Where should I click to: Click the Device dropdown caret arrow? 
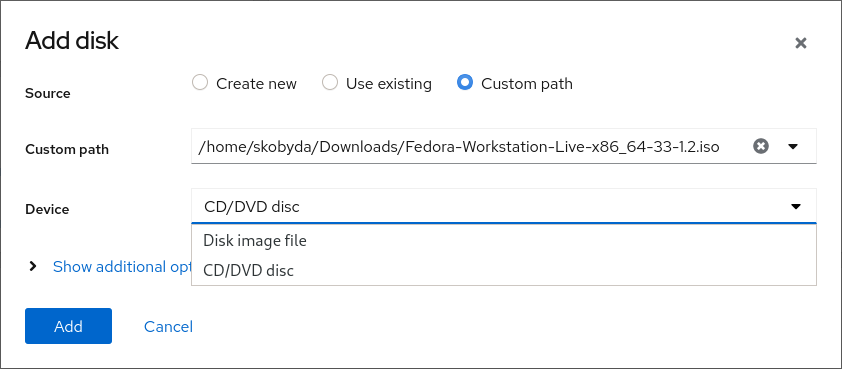coord(796,206)
